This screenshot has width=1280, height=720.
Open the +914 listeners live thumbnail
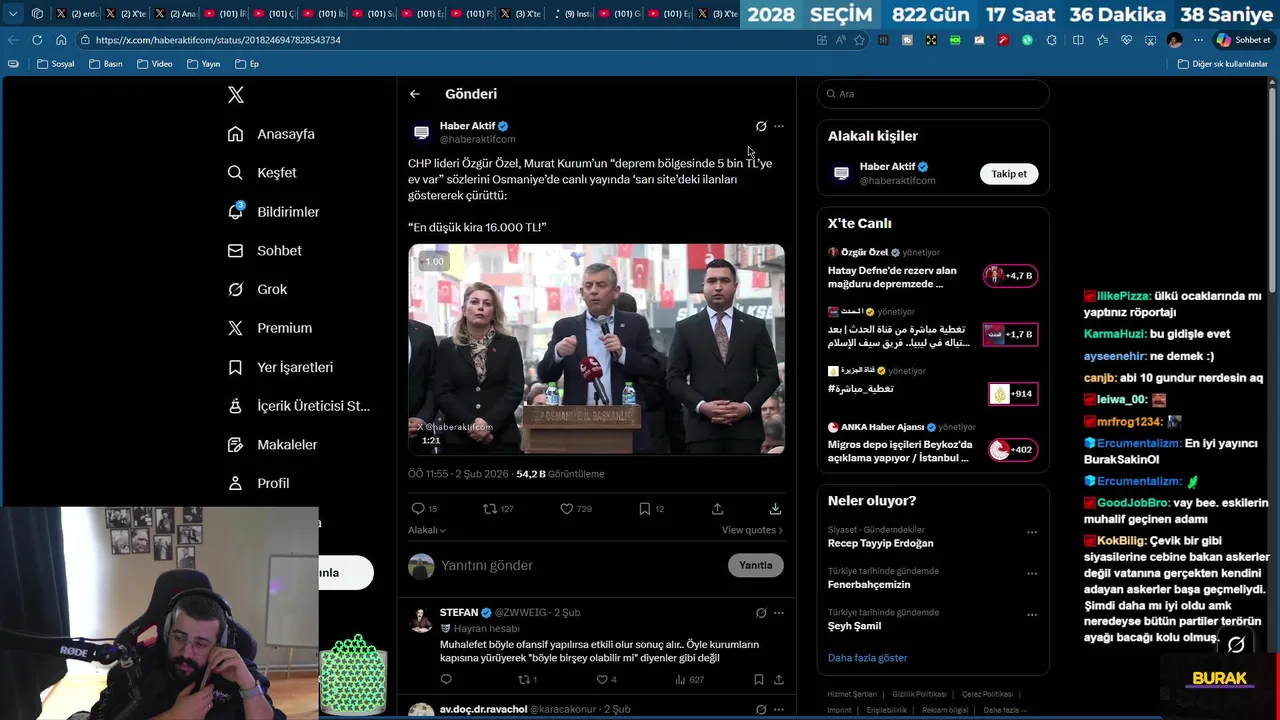1013,394
